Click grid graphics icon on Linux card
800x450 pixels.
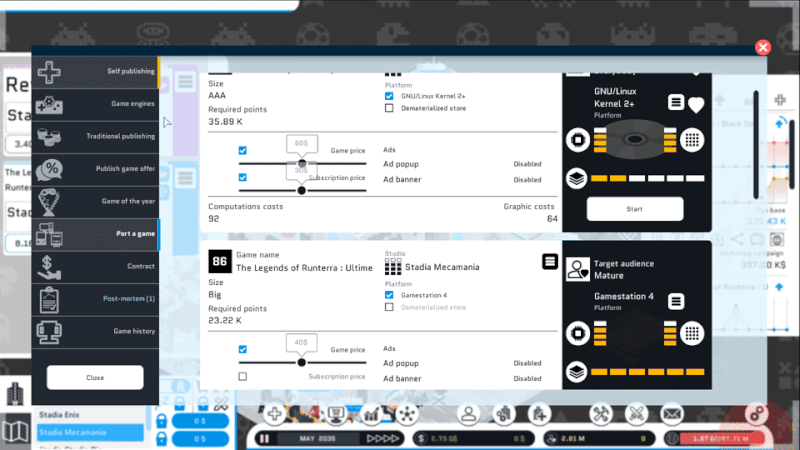(692, 140)
